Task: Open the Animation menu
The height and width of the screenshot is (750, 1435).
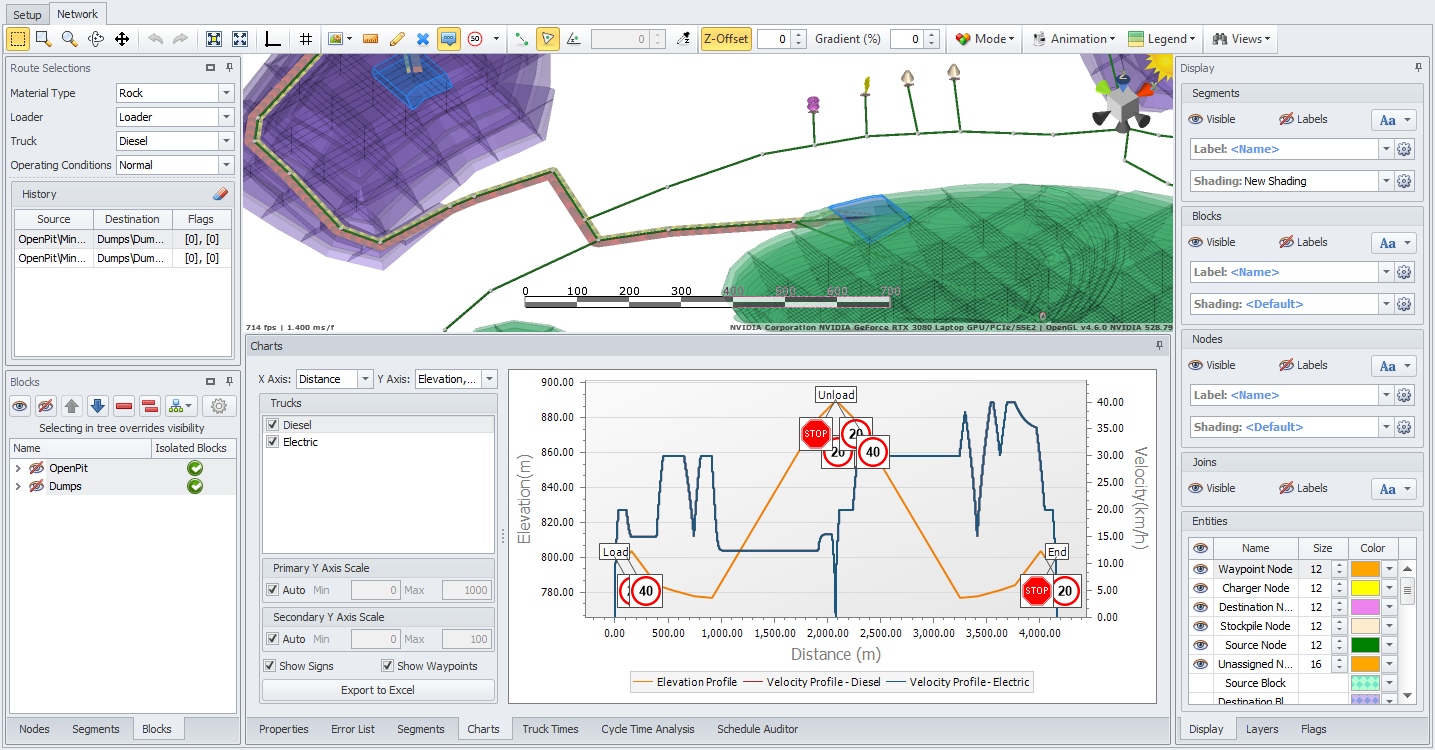Action: click(x=1074, y=39)
